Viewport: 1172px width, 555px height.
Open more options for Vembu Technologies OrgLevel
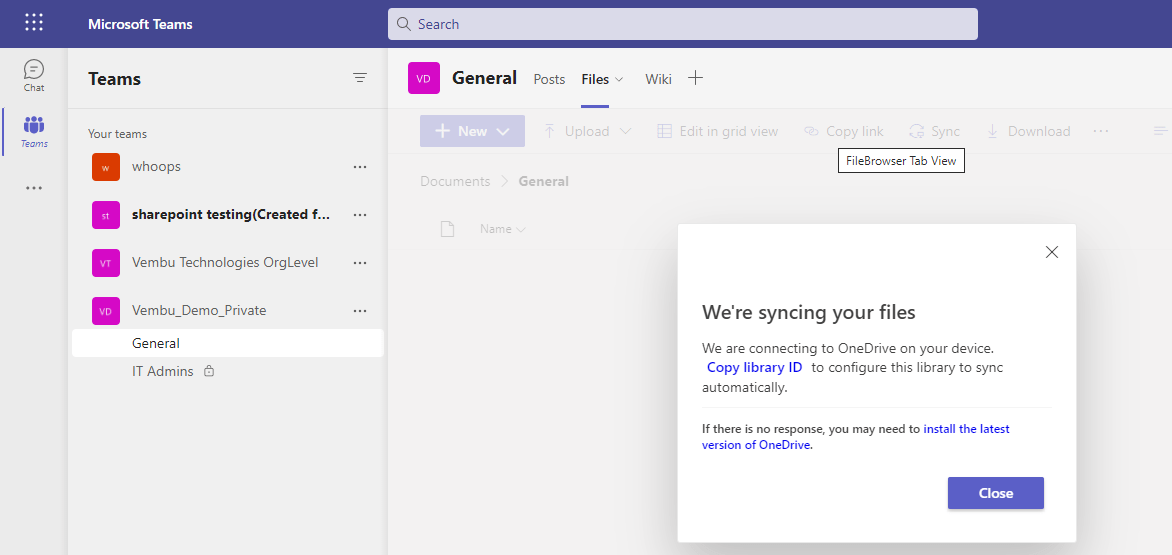click(x=360, y=263)
